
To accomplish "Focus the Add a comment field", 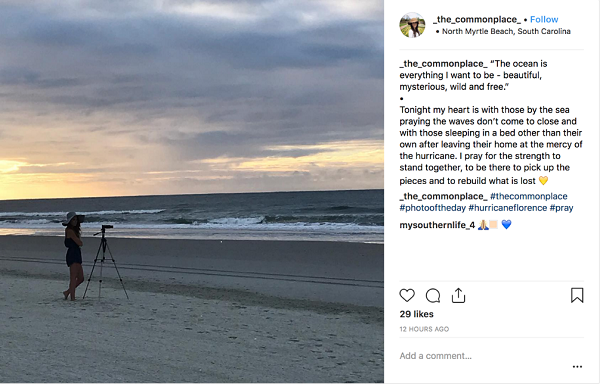I will (482, 356).
